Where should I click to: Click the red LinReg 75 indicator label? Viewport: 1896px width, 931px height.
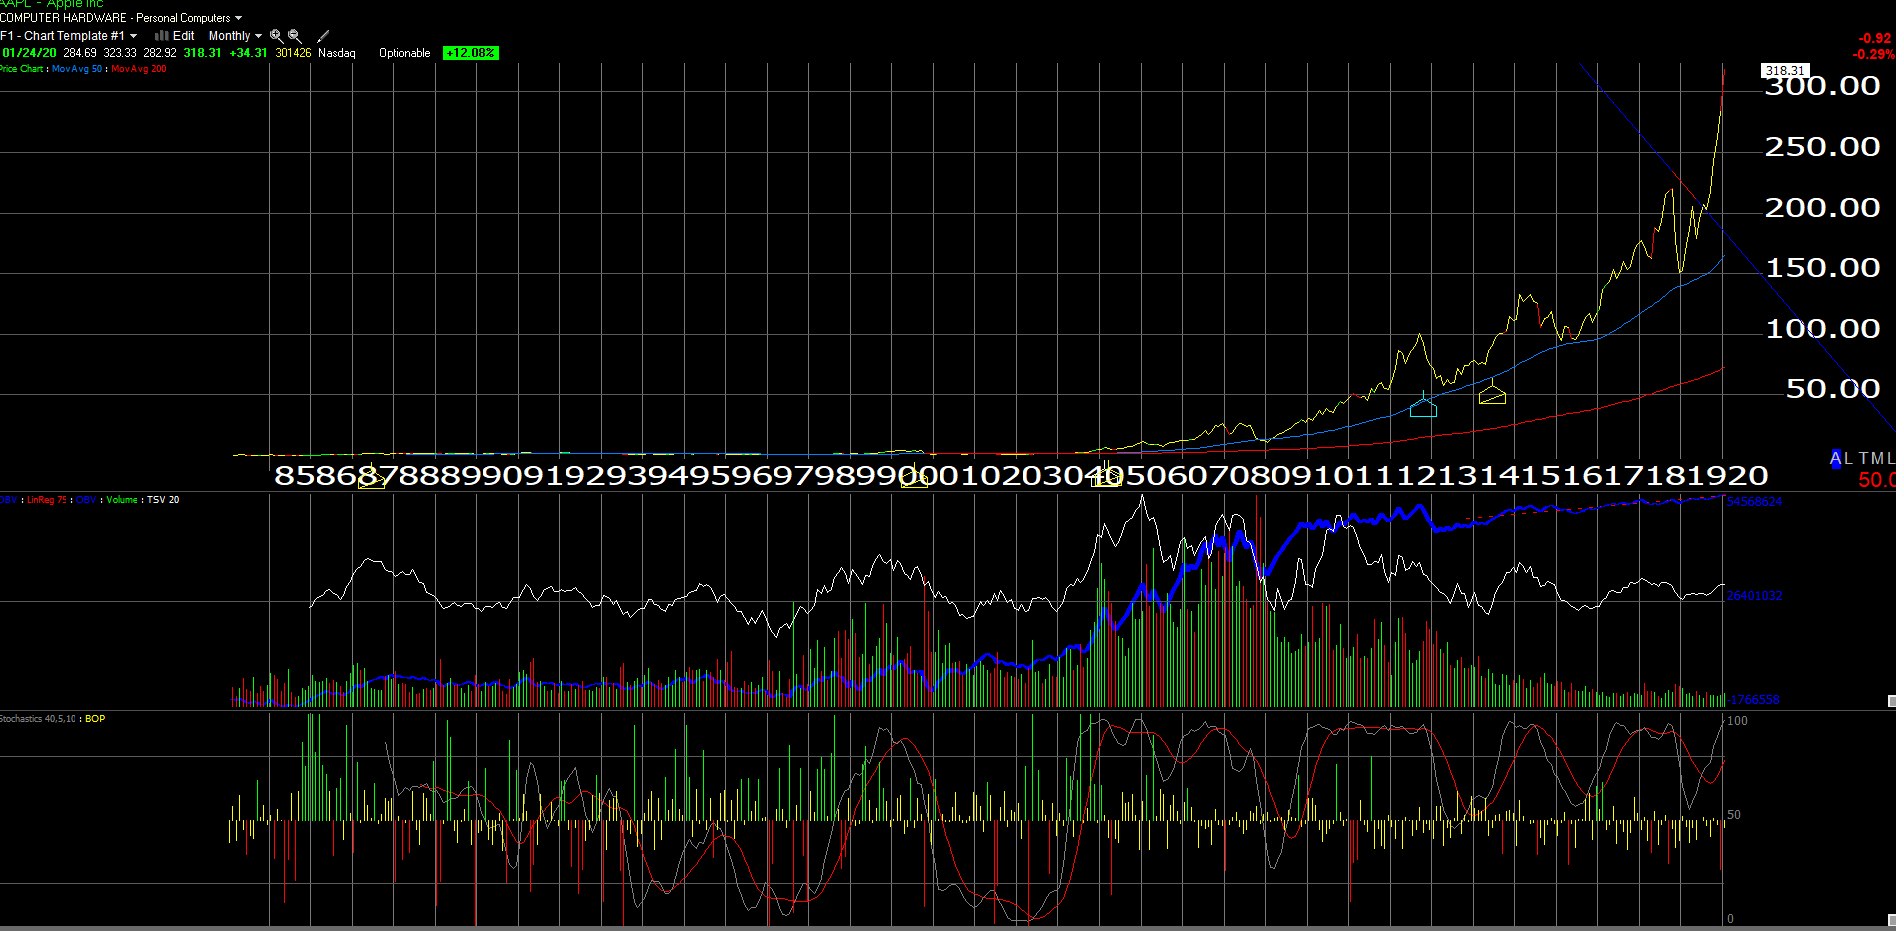(x=46, y=500)
